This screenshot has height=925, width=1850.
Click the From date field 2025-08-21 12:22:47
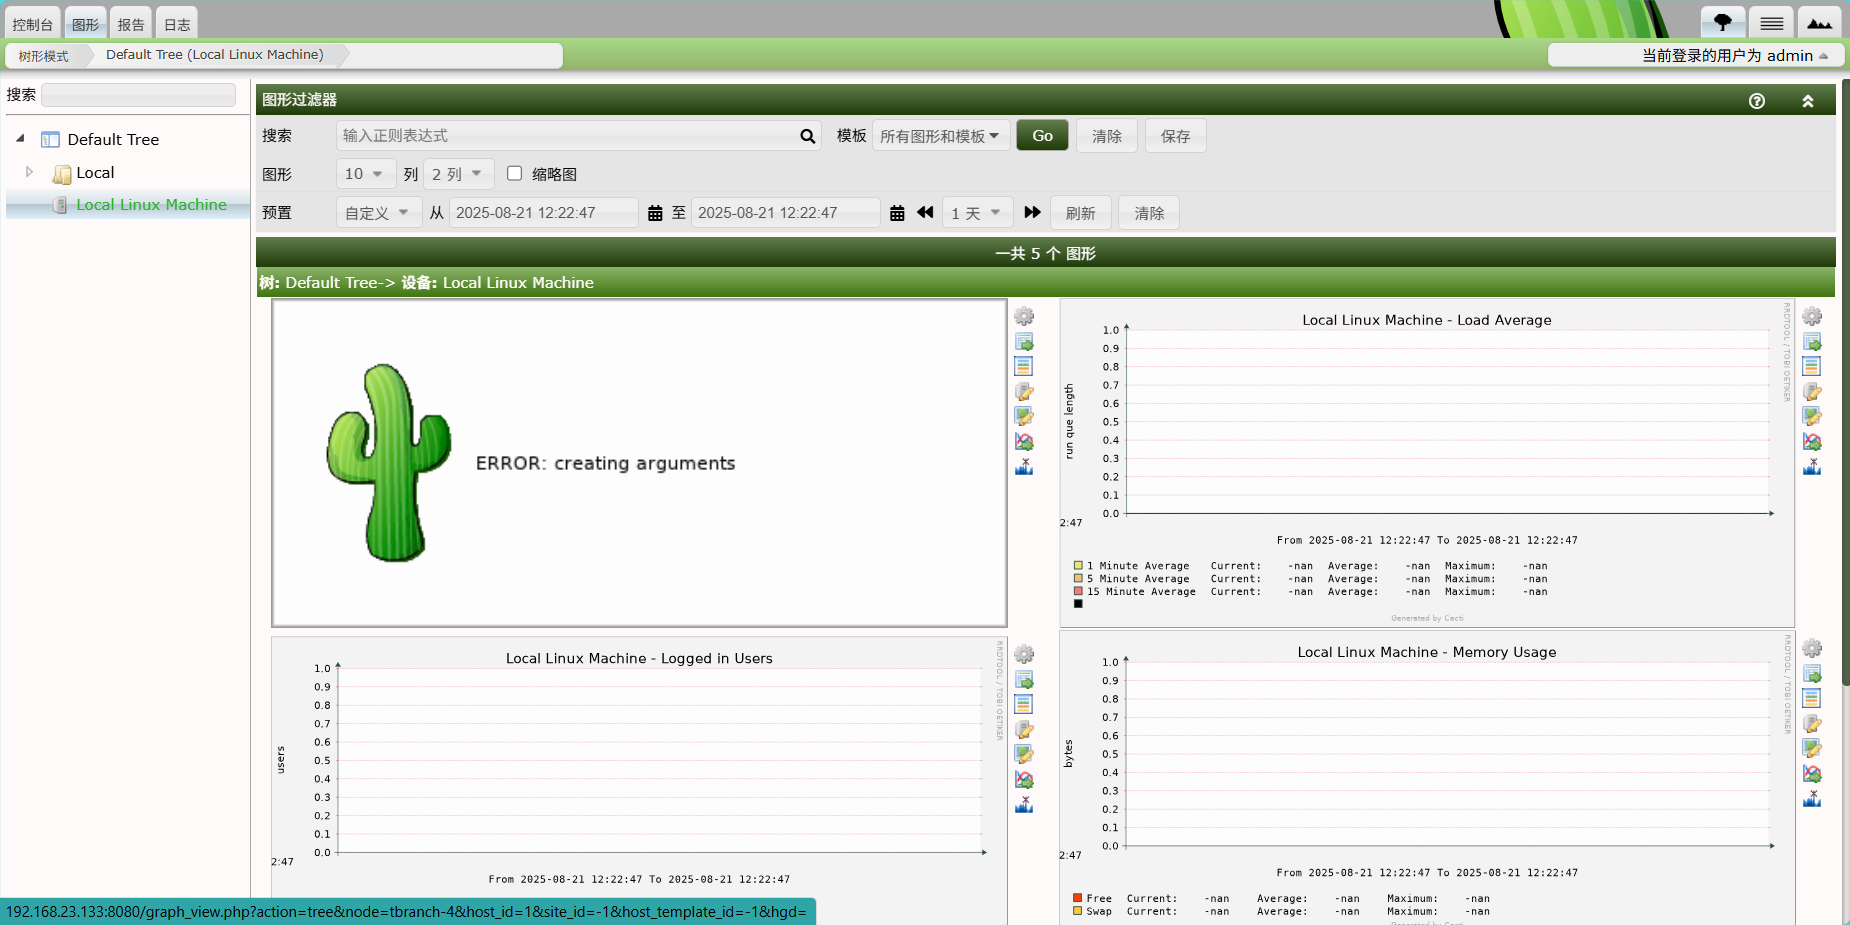click(544, 213)
